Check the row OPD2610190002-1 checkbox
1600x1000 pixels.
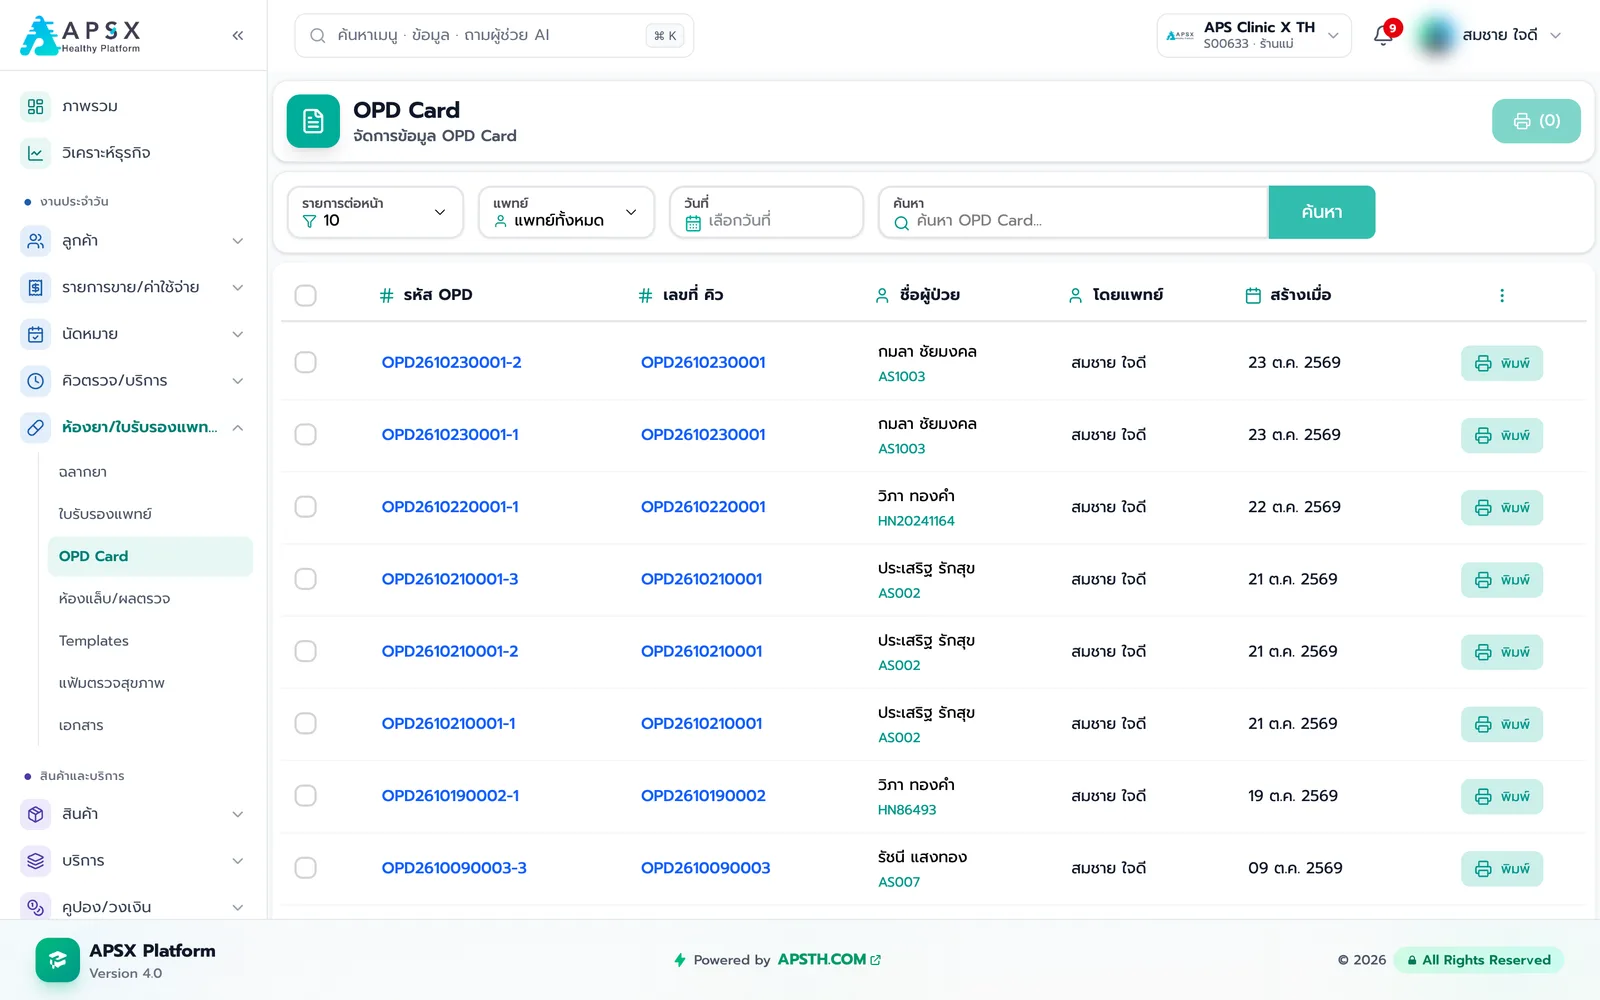[x=306, y=796]
